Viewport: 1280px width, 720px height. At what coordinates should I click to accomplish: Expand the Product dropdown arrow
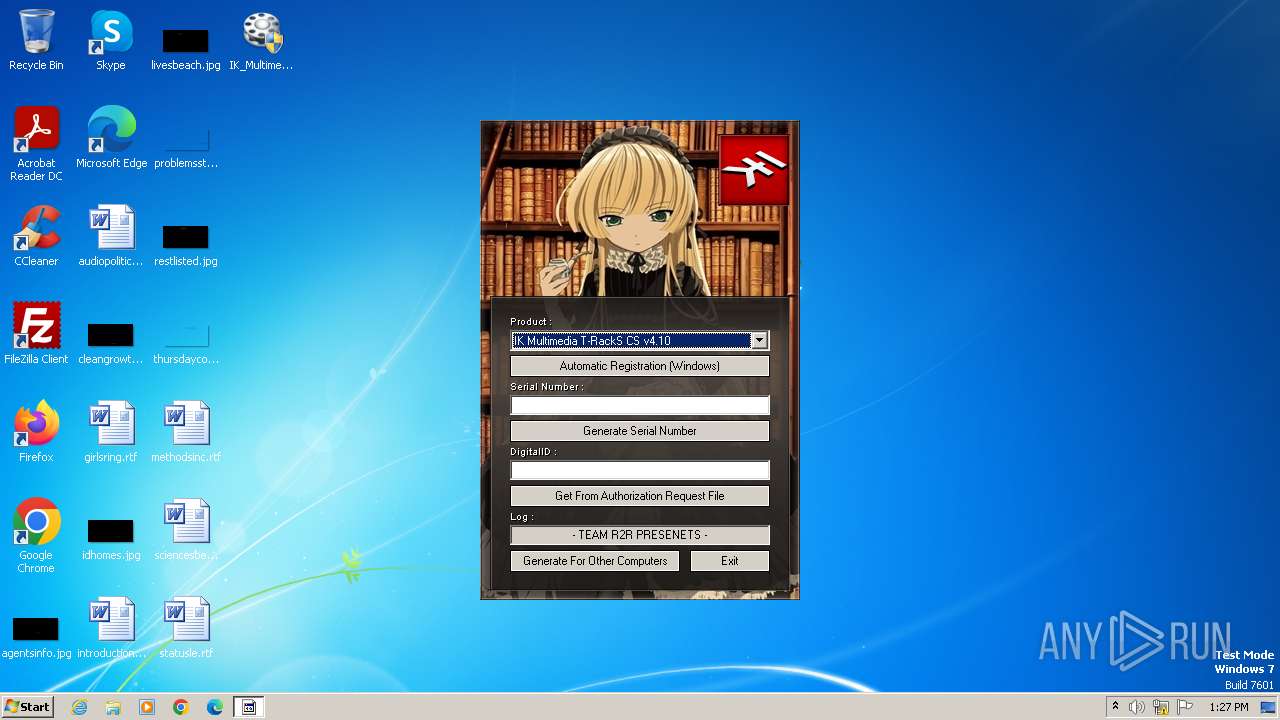[760, 341]
